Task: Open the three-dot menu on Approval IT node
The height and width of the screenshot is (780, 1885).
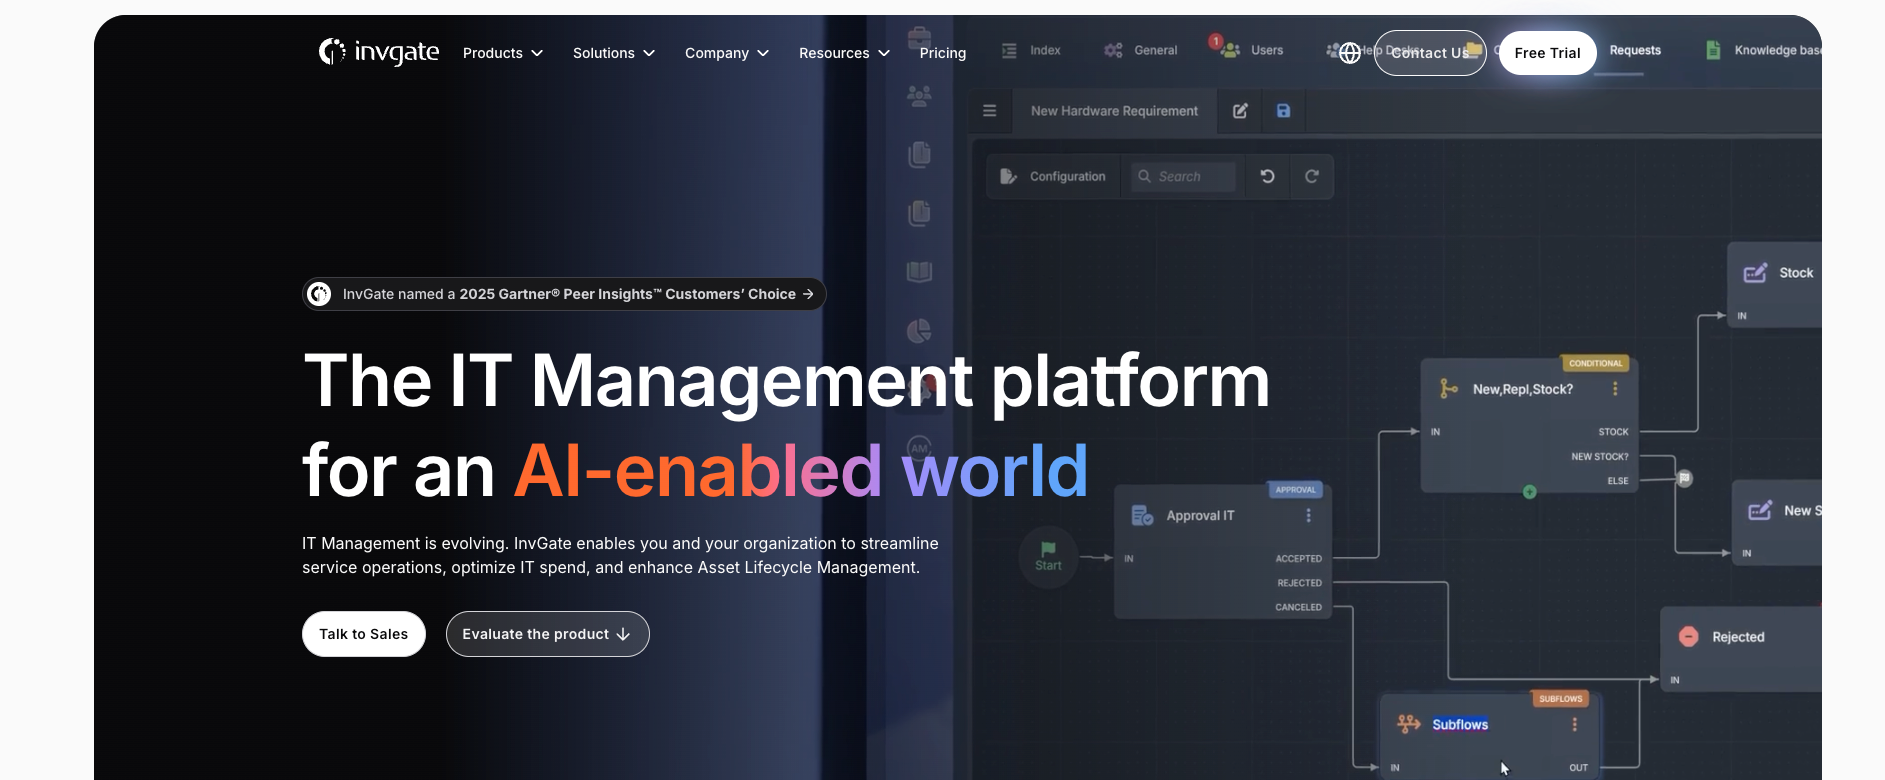Action: pyautogui.click(x=1308, y=515)
